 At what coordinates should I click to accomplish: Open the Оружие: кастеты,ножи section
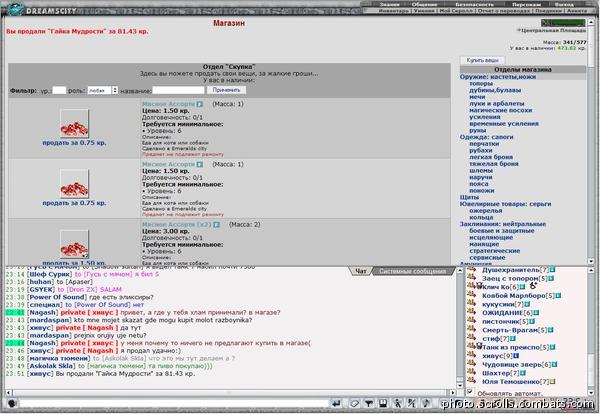coord(497,77)
